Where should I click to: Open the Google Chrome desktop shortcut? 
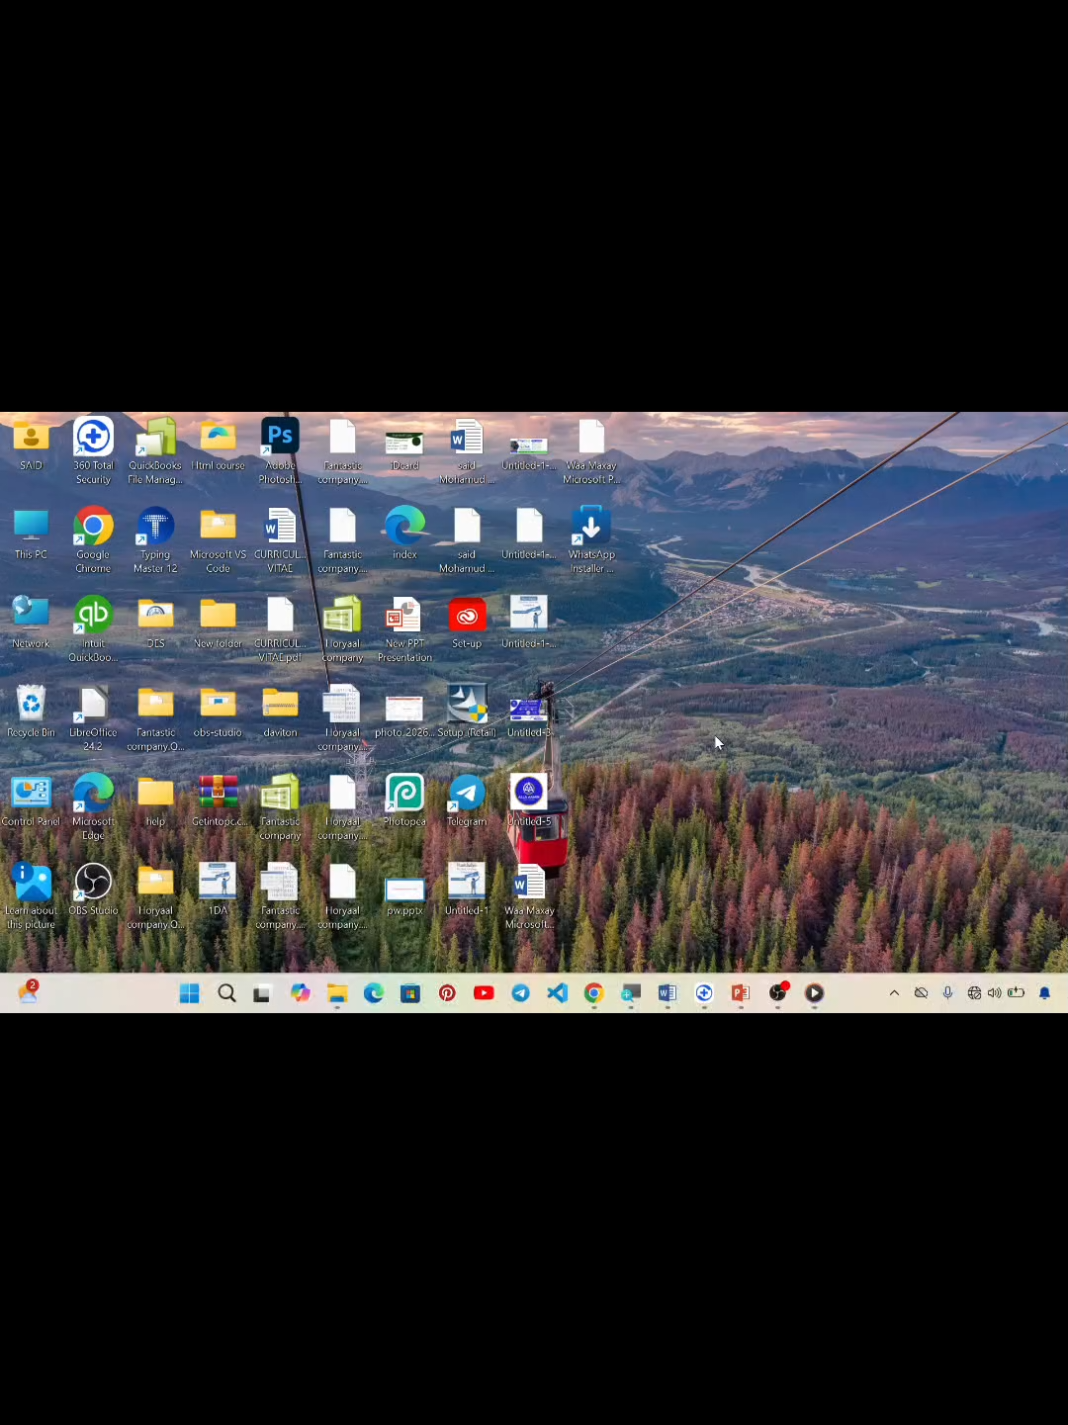coord(93,540)
